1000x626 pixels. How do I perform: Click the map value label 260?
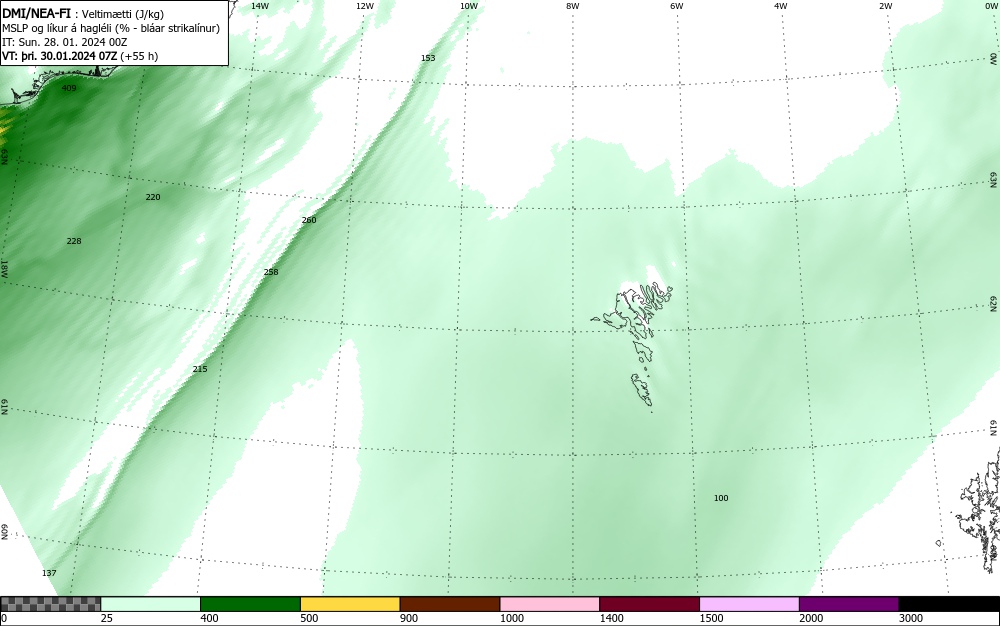pyautogui.click(x=309, y=220)
